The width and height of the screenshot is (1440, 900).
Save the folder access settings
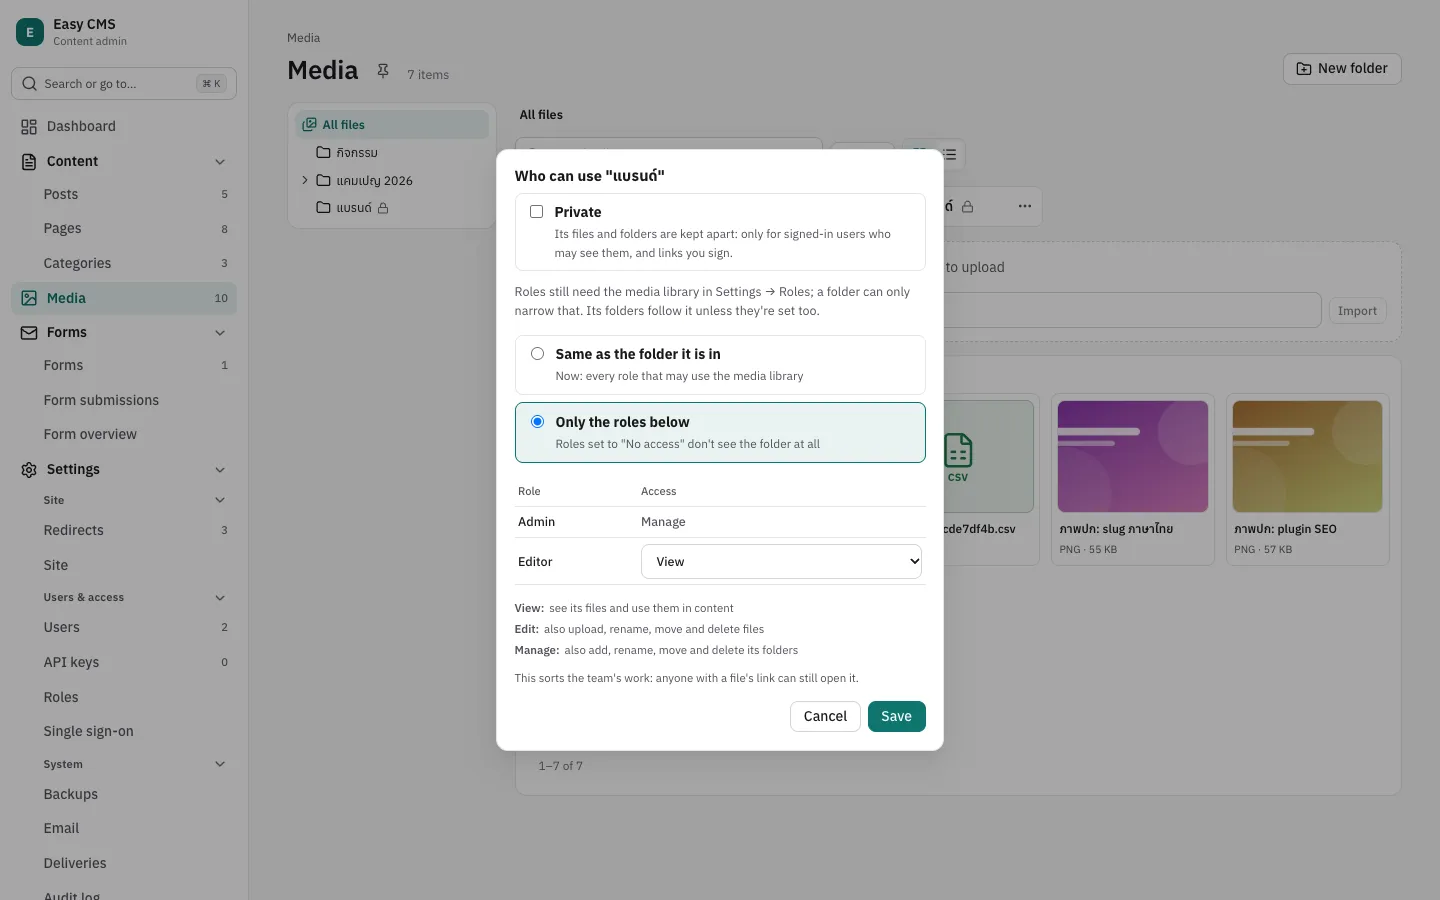(x=896, y=716)
